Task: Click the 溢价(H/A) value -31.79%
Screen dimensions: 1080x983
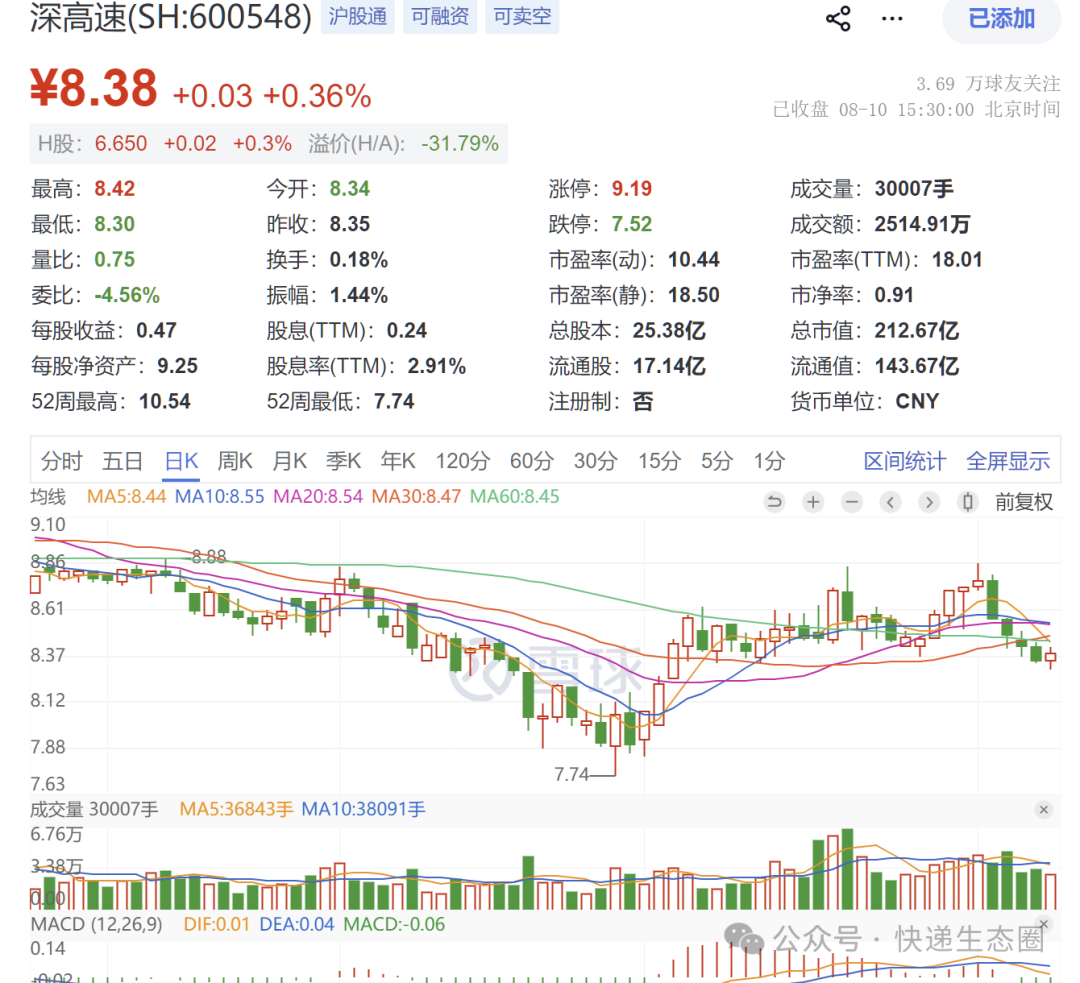Action: (459, 143)
